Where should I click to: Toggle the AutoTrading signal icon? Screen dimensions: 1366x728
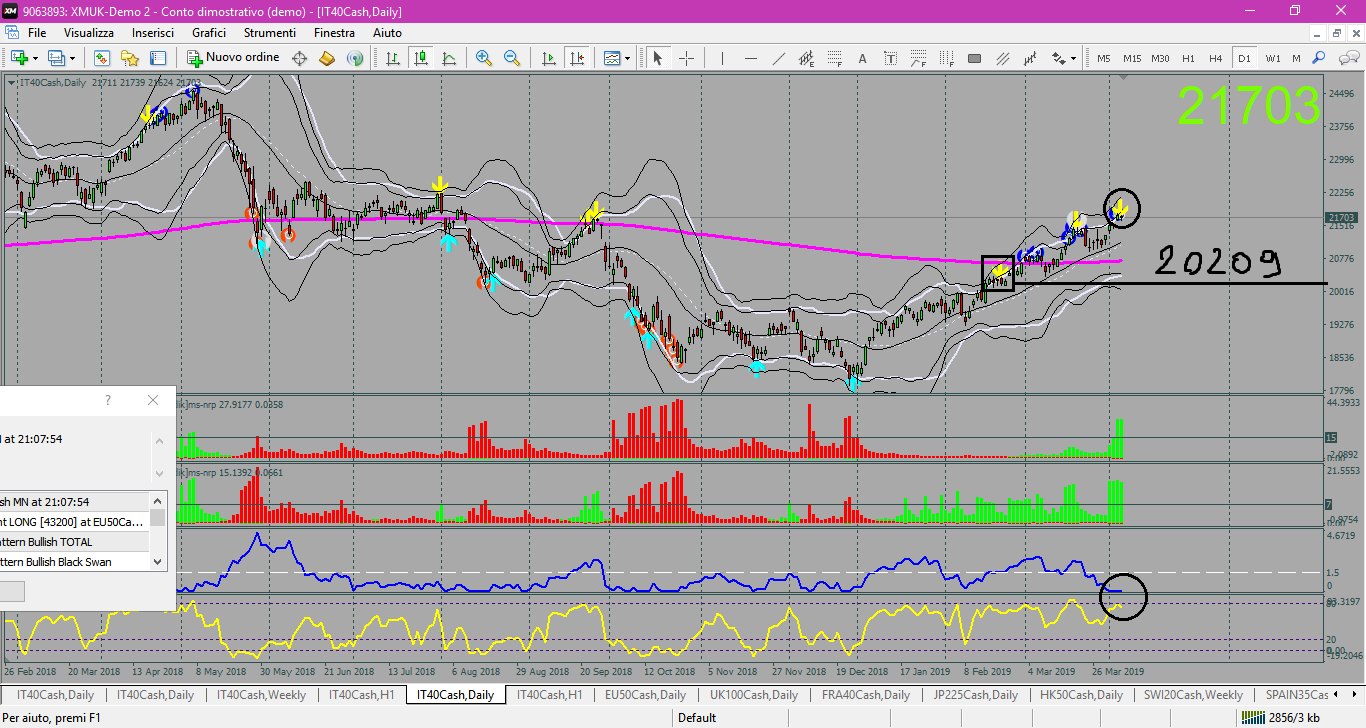click(354, 58)
